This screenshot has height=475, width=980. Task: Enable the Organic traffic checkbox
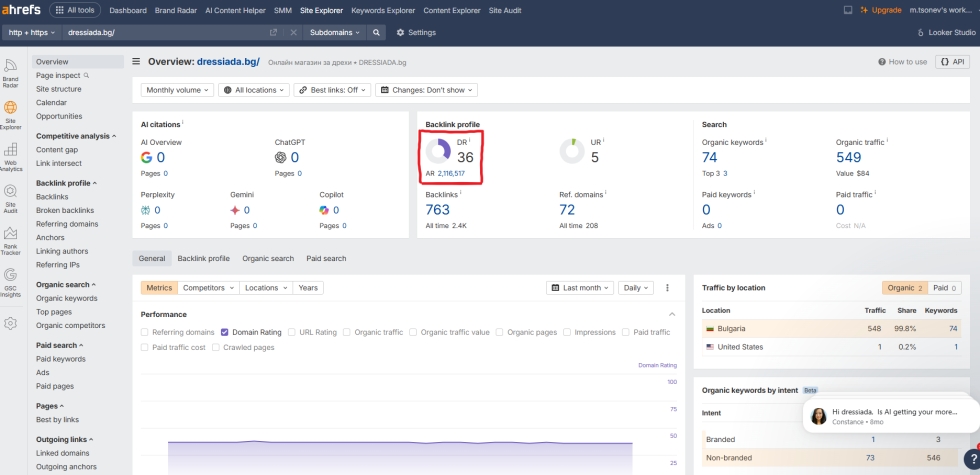coord(347,332)
